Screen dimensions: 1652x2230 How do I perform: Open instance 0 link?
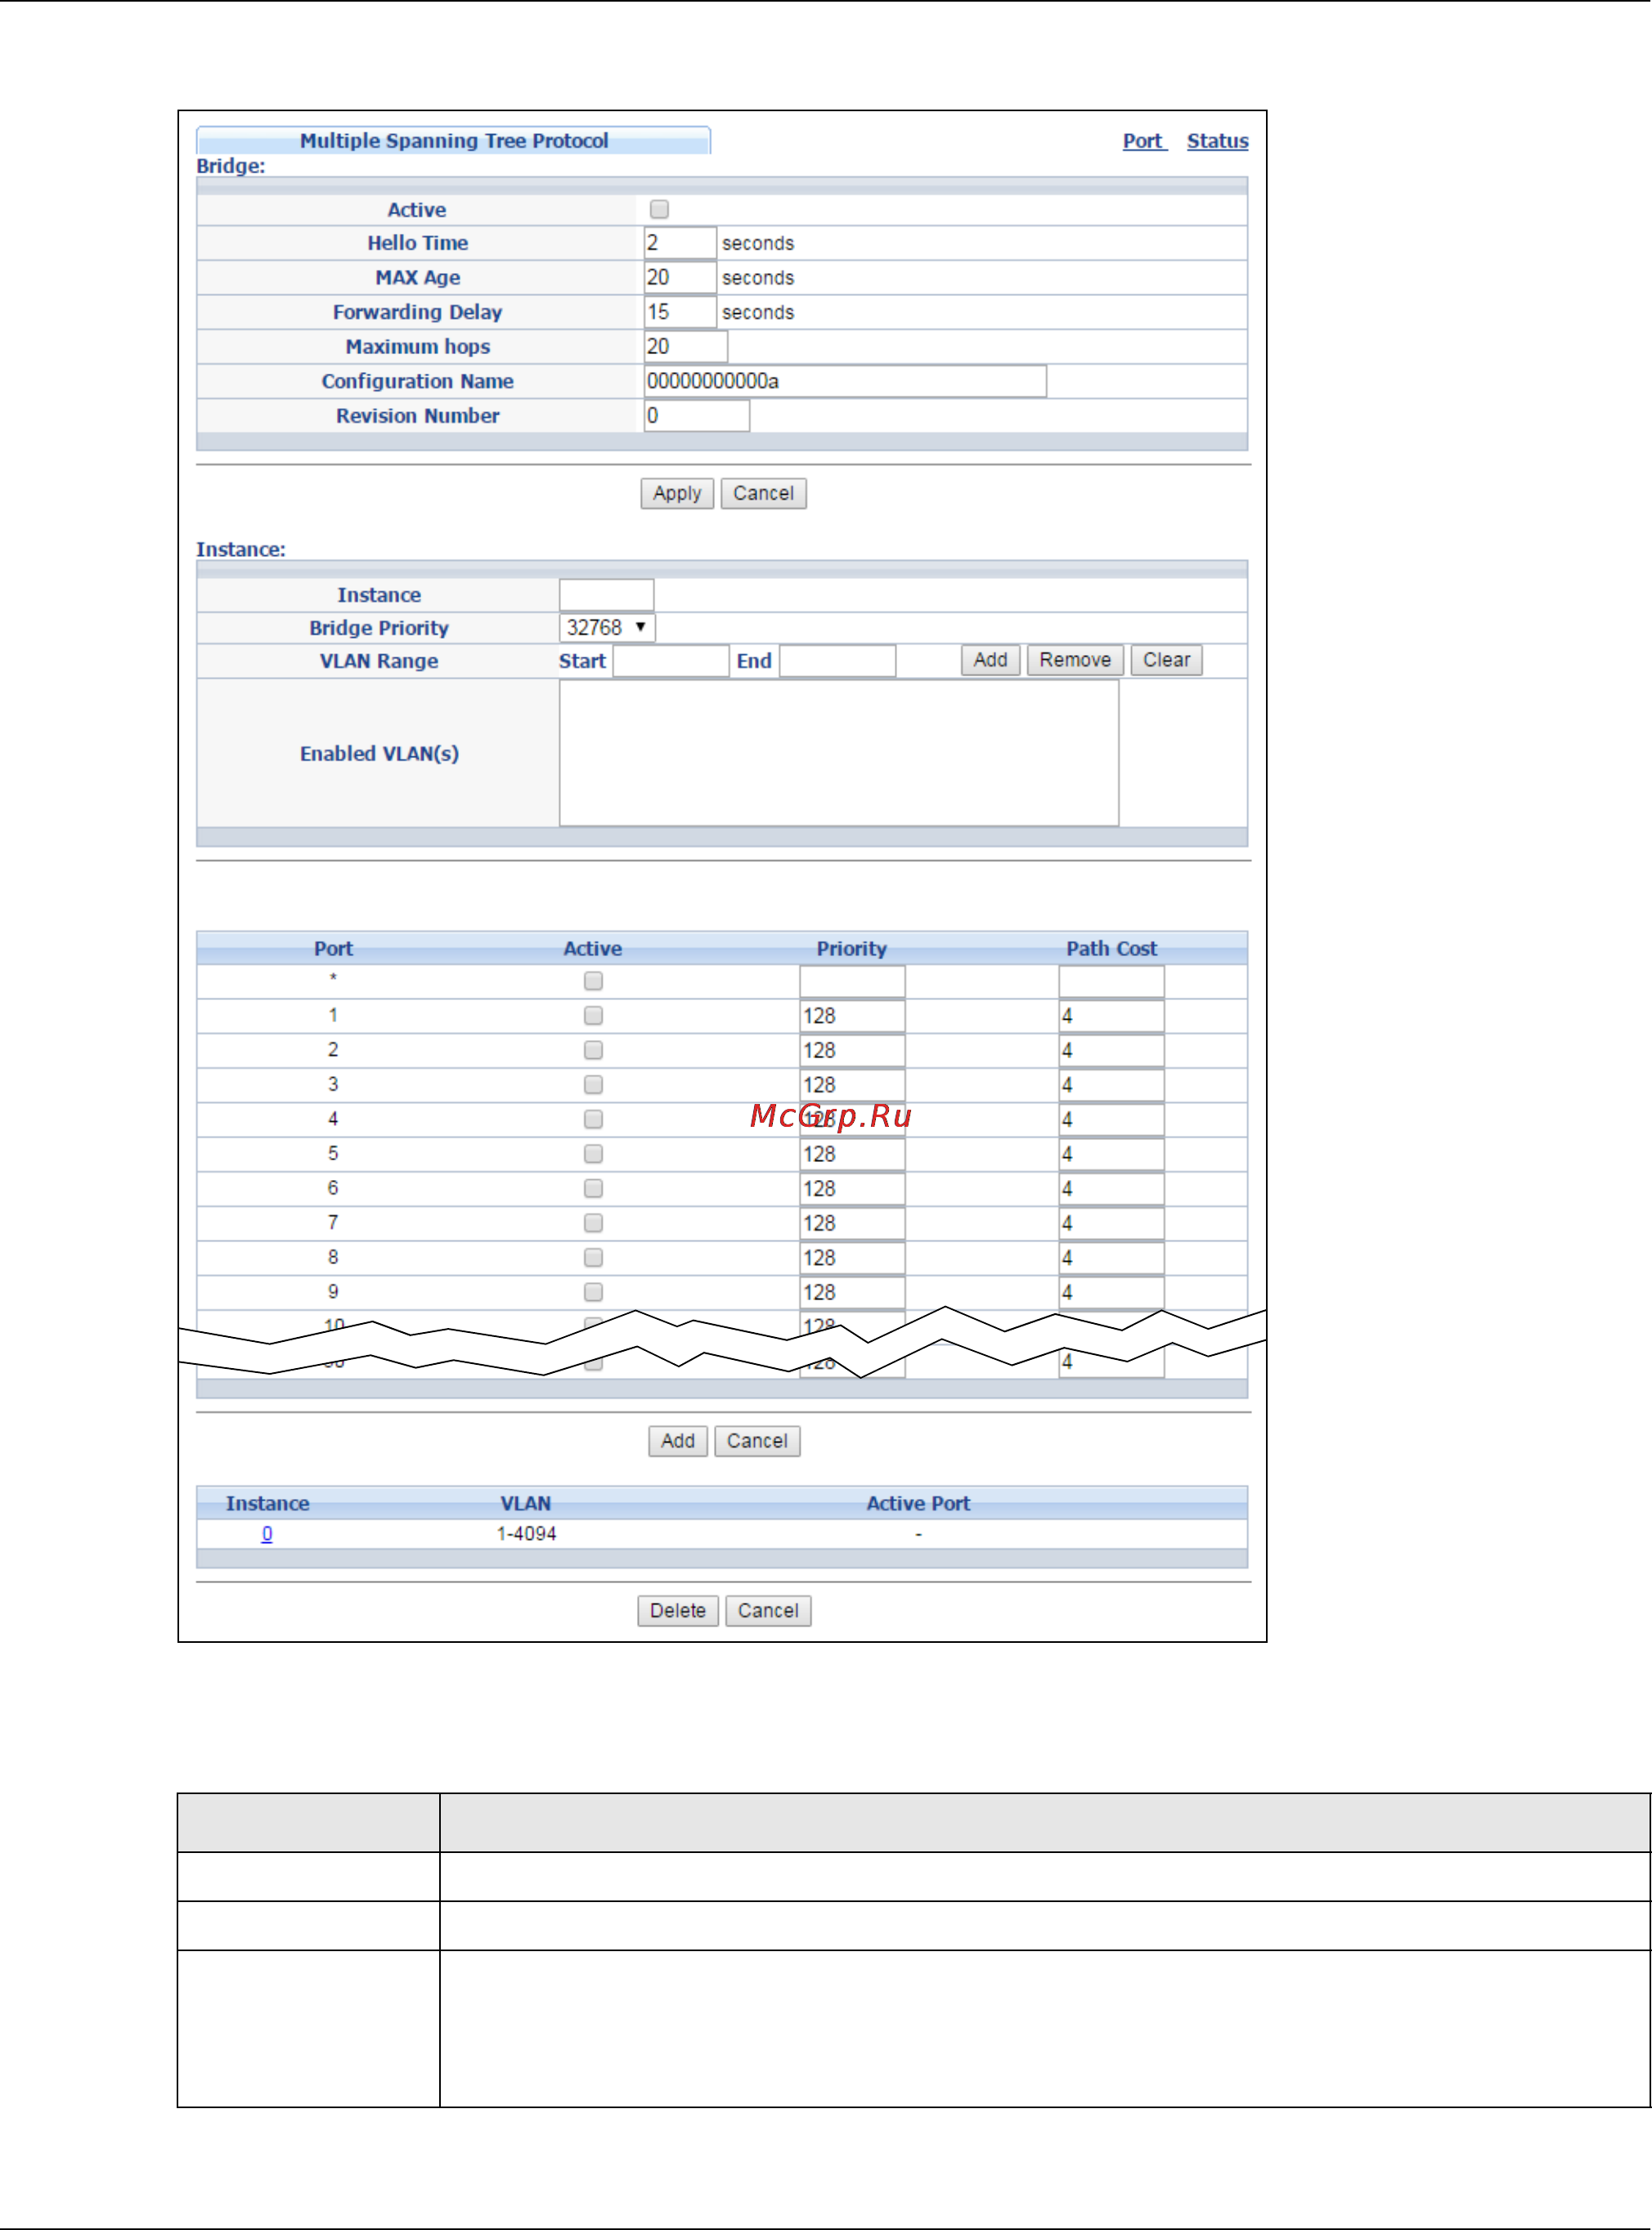(267, 1535)
